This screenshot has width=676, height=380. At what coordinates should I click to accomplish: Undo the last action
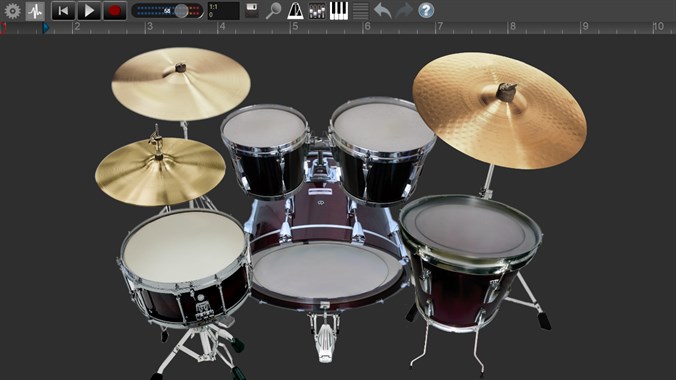(382, 11)
